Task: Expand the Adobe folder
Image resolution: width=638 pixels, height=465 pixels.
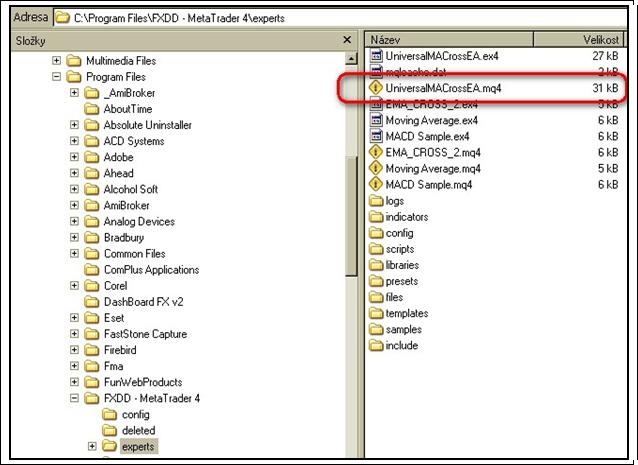Action: [74, 157]
